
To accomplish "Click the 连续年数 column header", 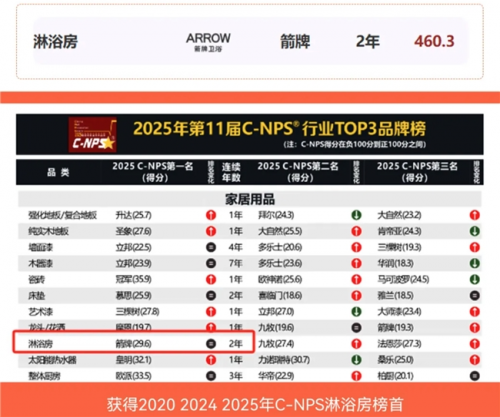I will (x=231, y=172).
